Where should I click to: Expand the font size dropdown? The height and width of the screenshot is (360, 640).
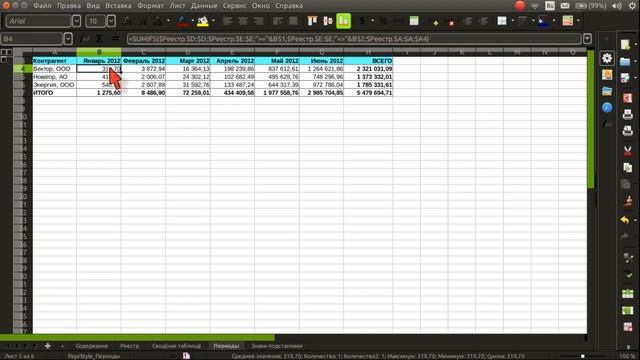coord(111,21)
